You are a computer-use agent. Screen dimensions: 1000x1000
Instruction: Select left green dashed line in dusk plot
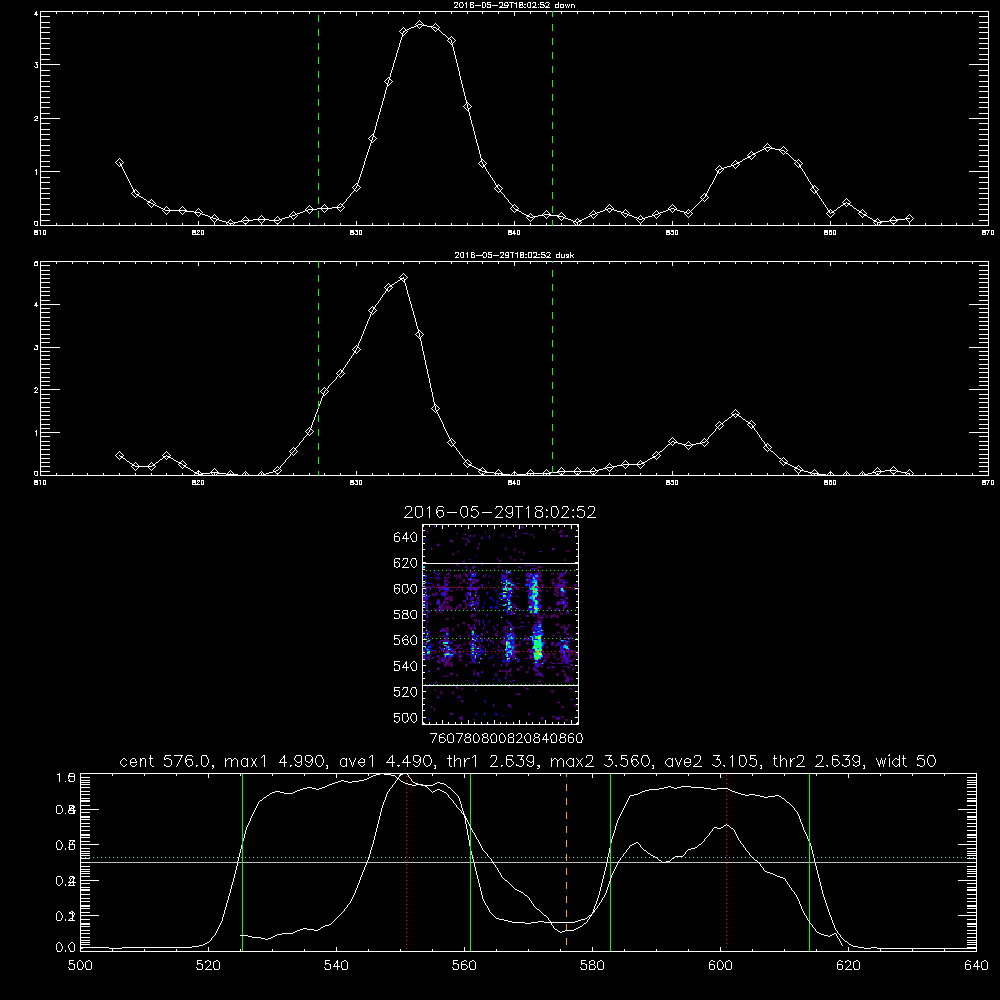[x=318, y=368]
